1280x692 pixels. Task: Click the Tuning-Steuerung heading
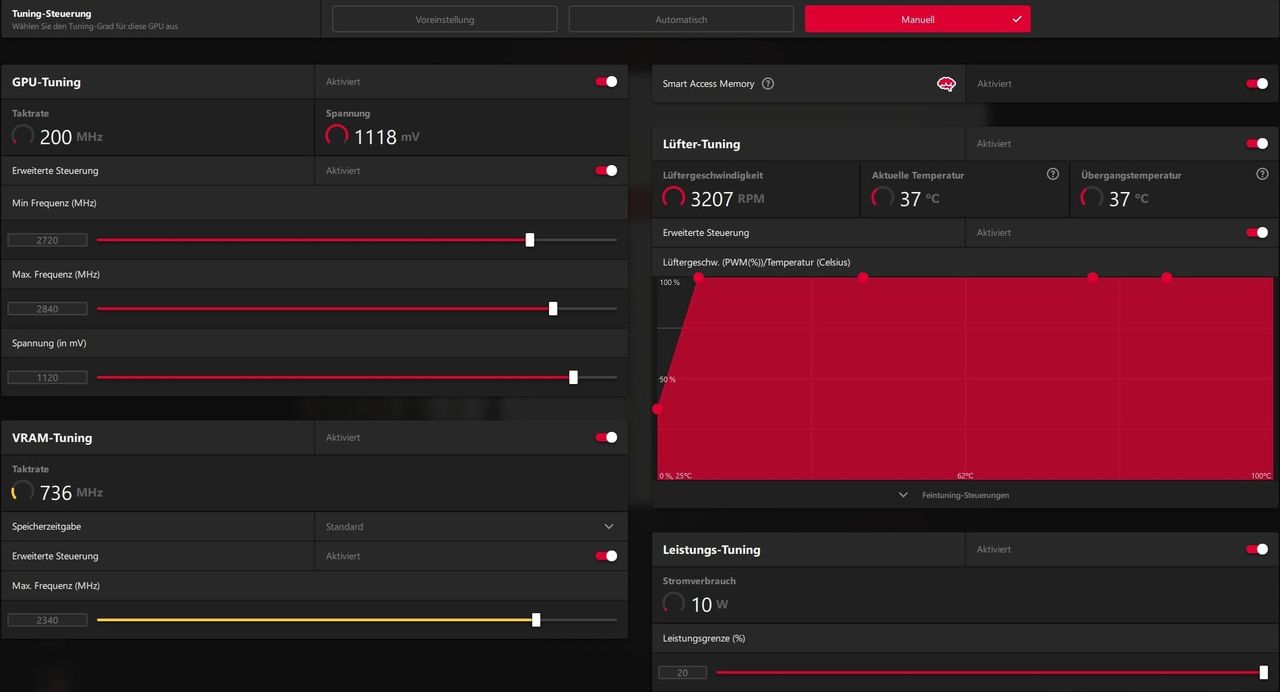coord(52,14)
